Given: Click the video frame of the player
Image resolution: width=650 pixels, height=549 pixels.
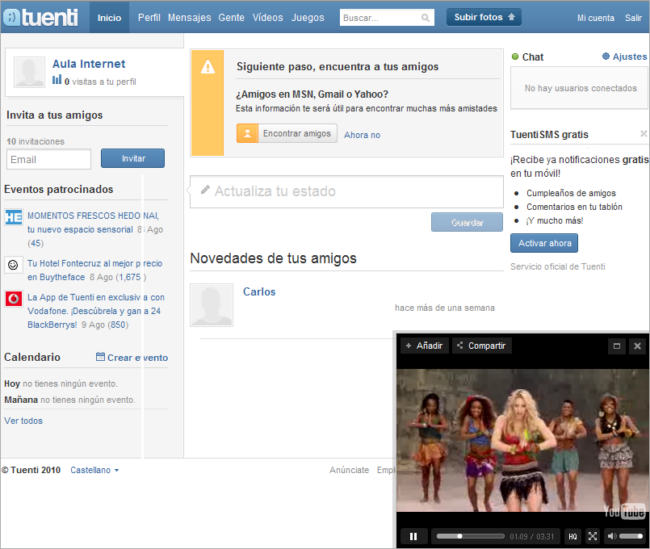Looking at the screenshot, I should [522, 440].
